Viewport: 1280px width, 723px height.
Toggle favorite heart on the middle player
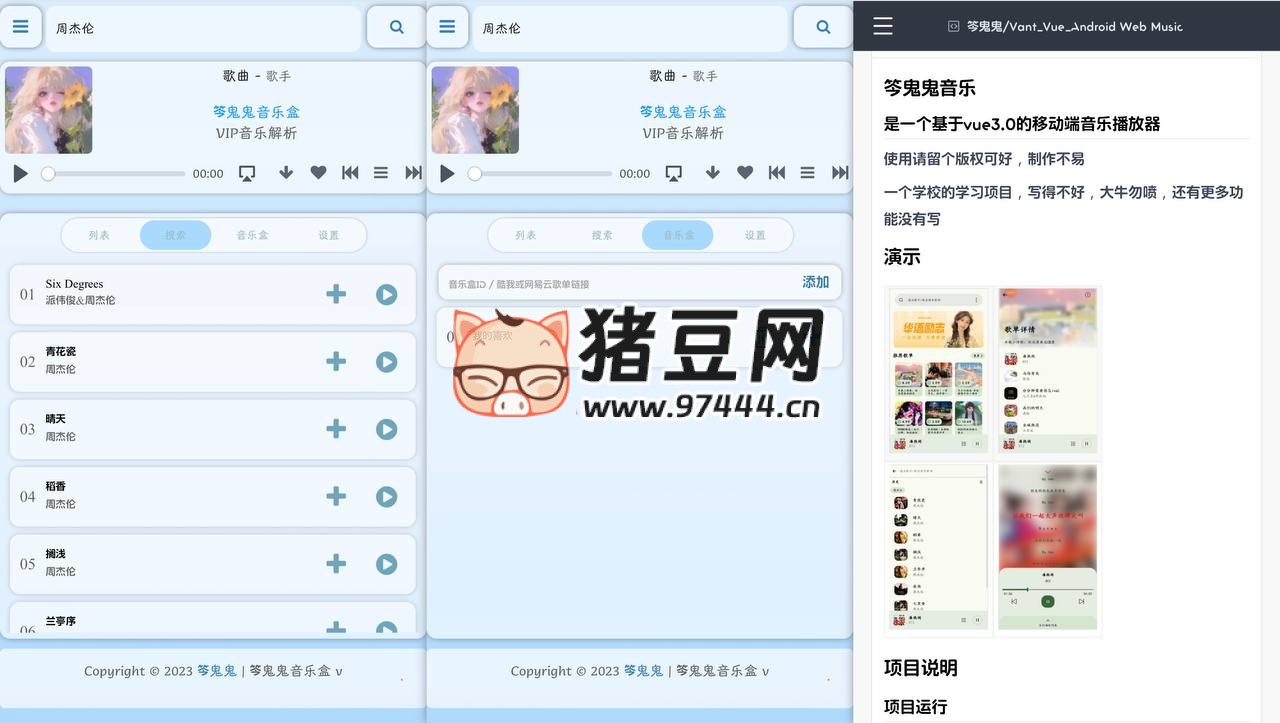[x=745, y=173]
